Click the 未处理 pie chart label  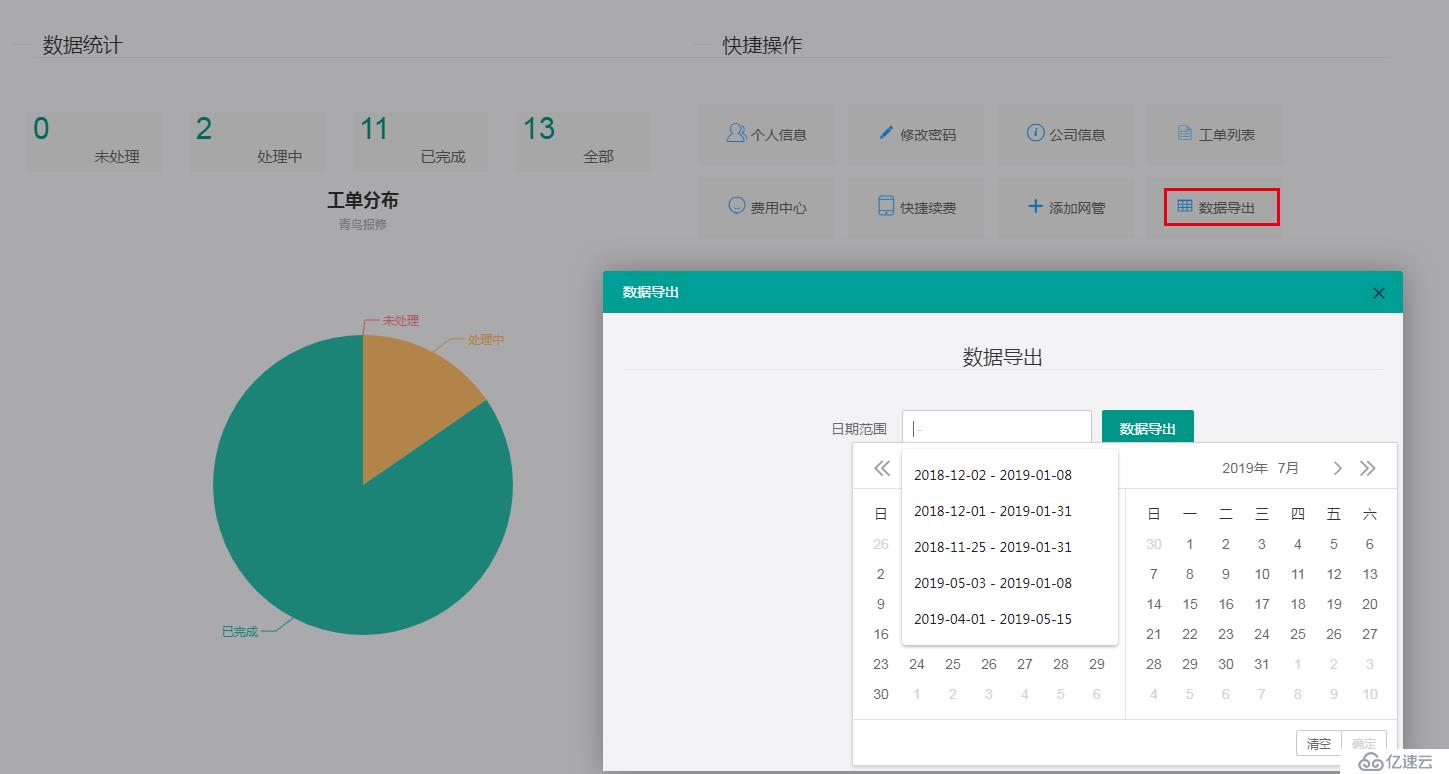click(x=401, y=321)
